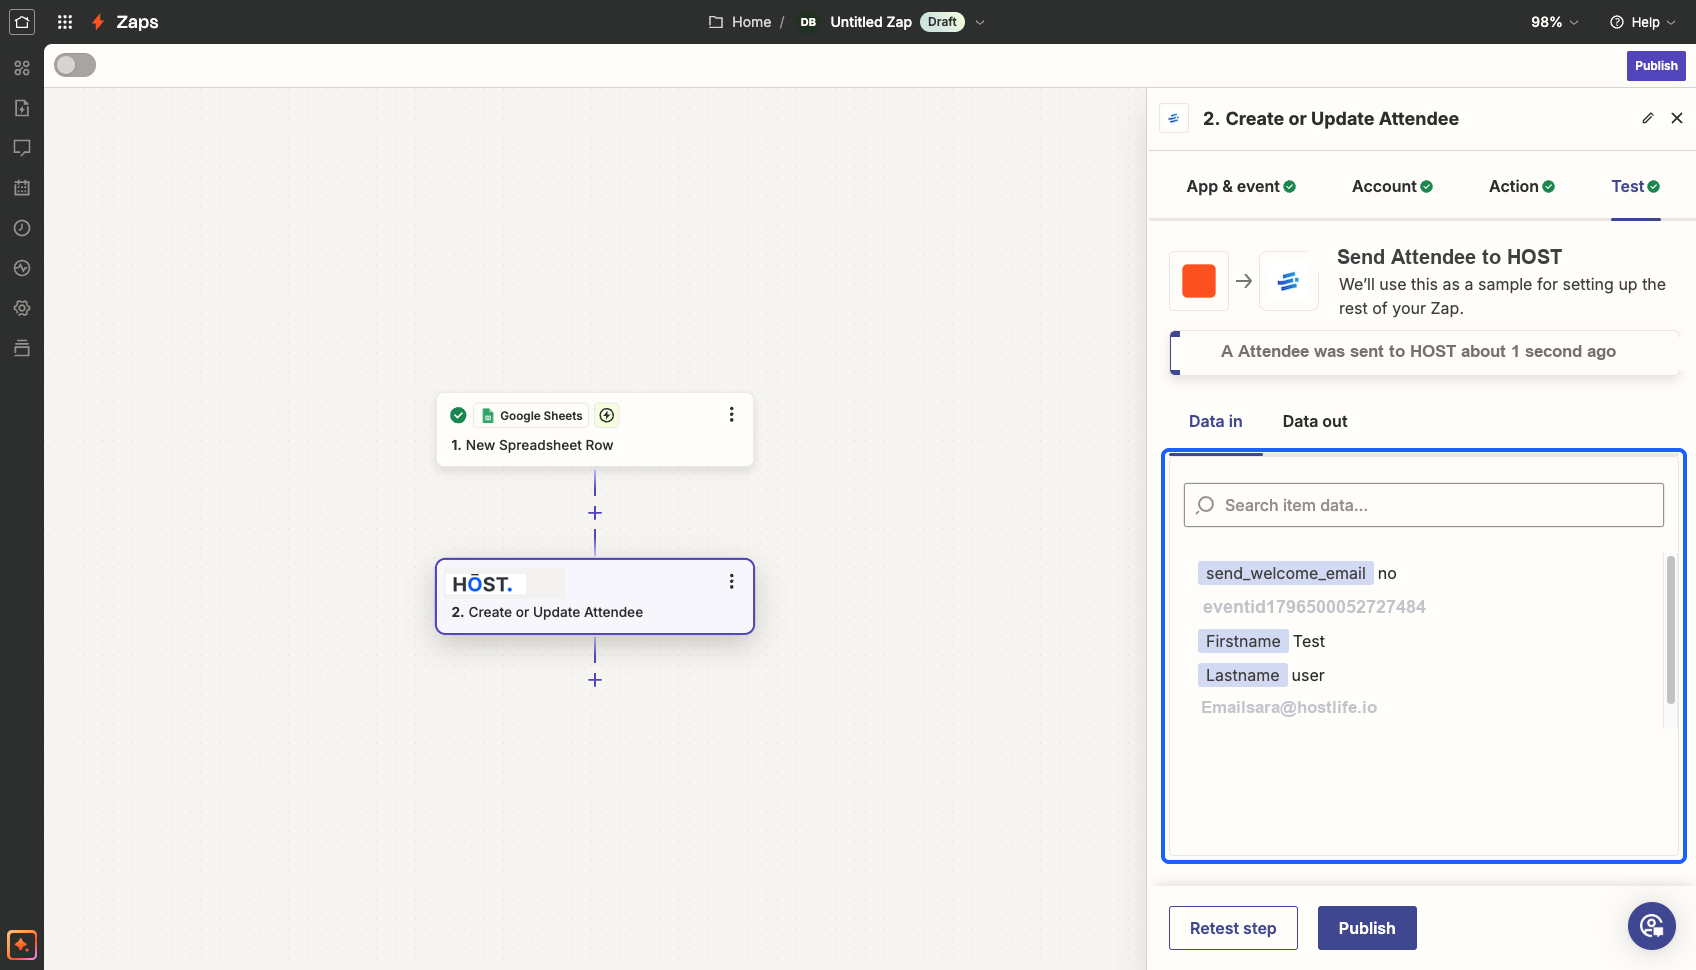This screenshot has height=970, width=1696.
Task: Add a step between steps 1 and 2
Action: point(595,513)
